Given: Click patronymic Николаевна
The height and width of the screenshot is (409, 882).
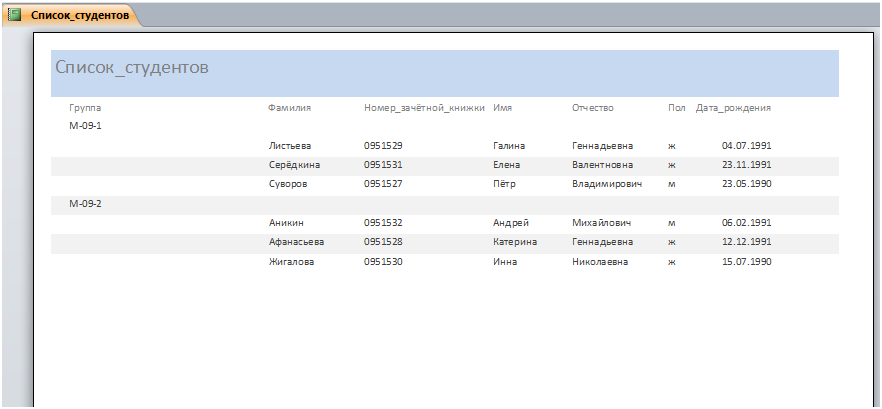Looking at the screenshot, I should pyautogui.click(x=600, y=262).
